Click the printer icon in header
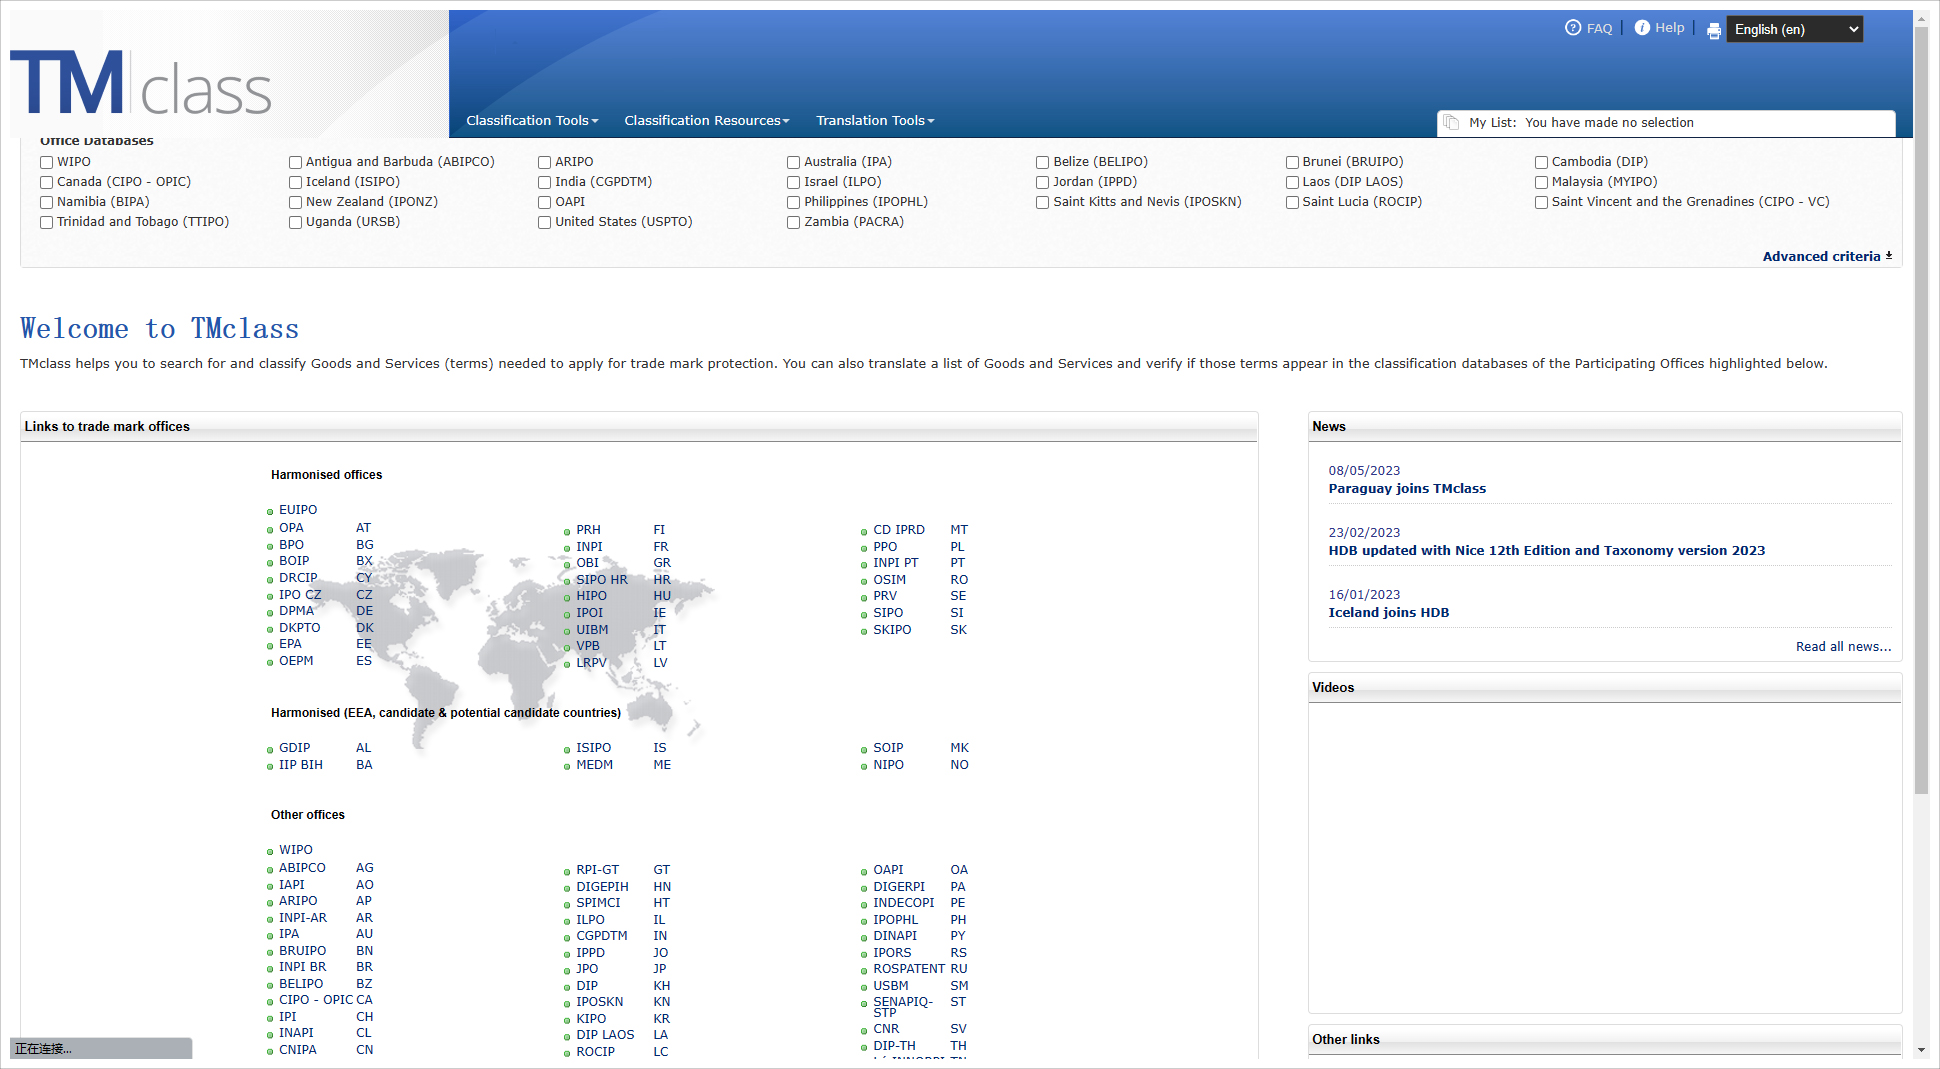 (x=1714, y=31)
